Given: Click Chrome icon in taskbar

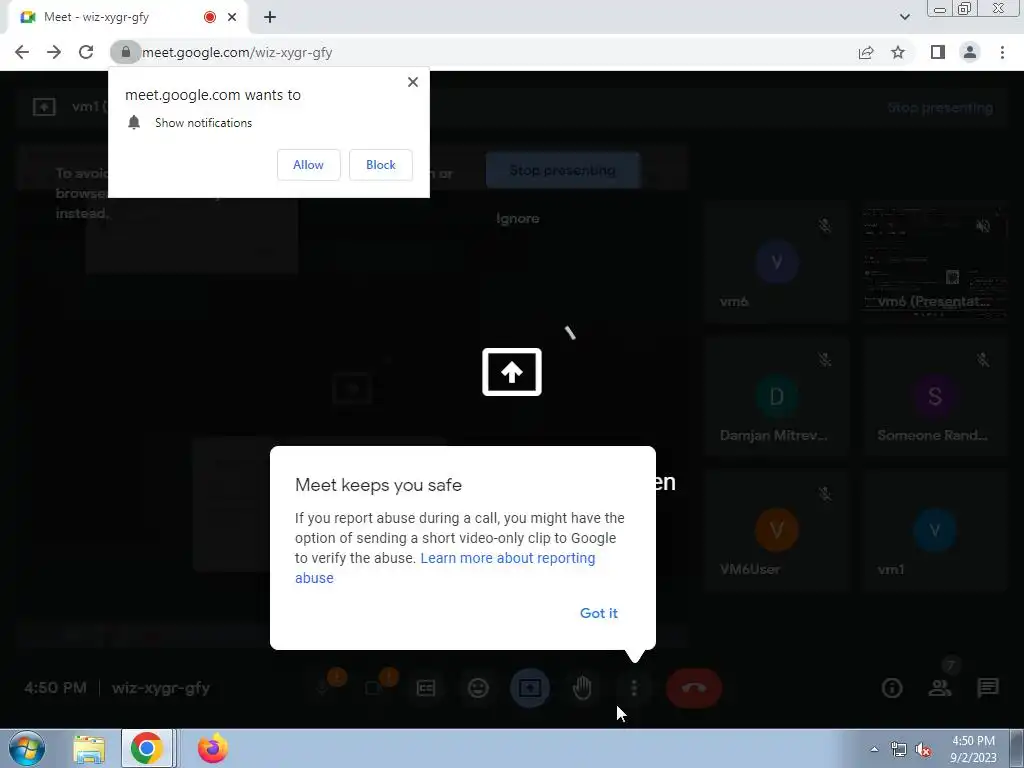Looking at the screenshot, I should point(147,748).
